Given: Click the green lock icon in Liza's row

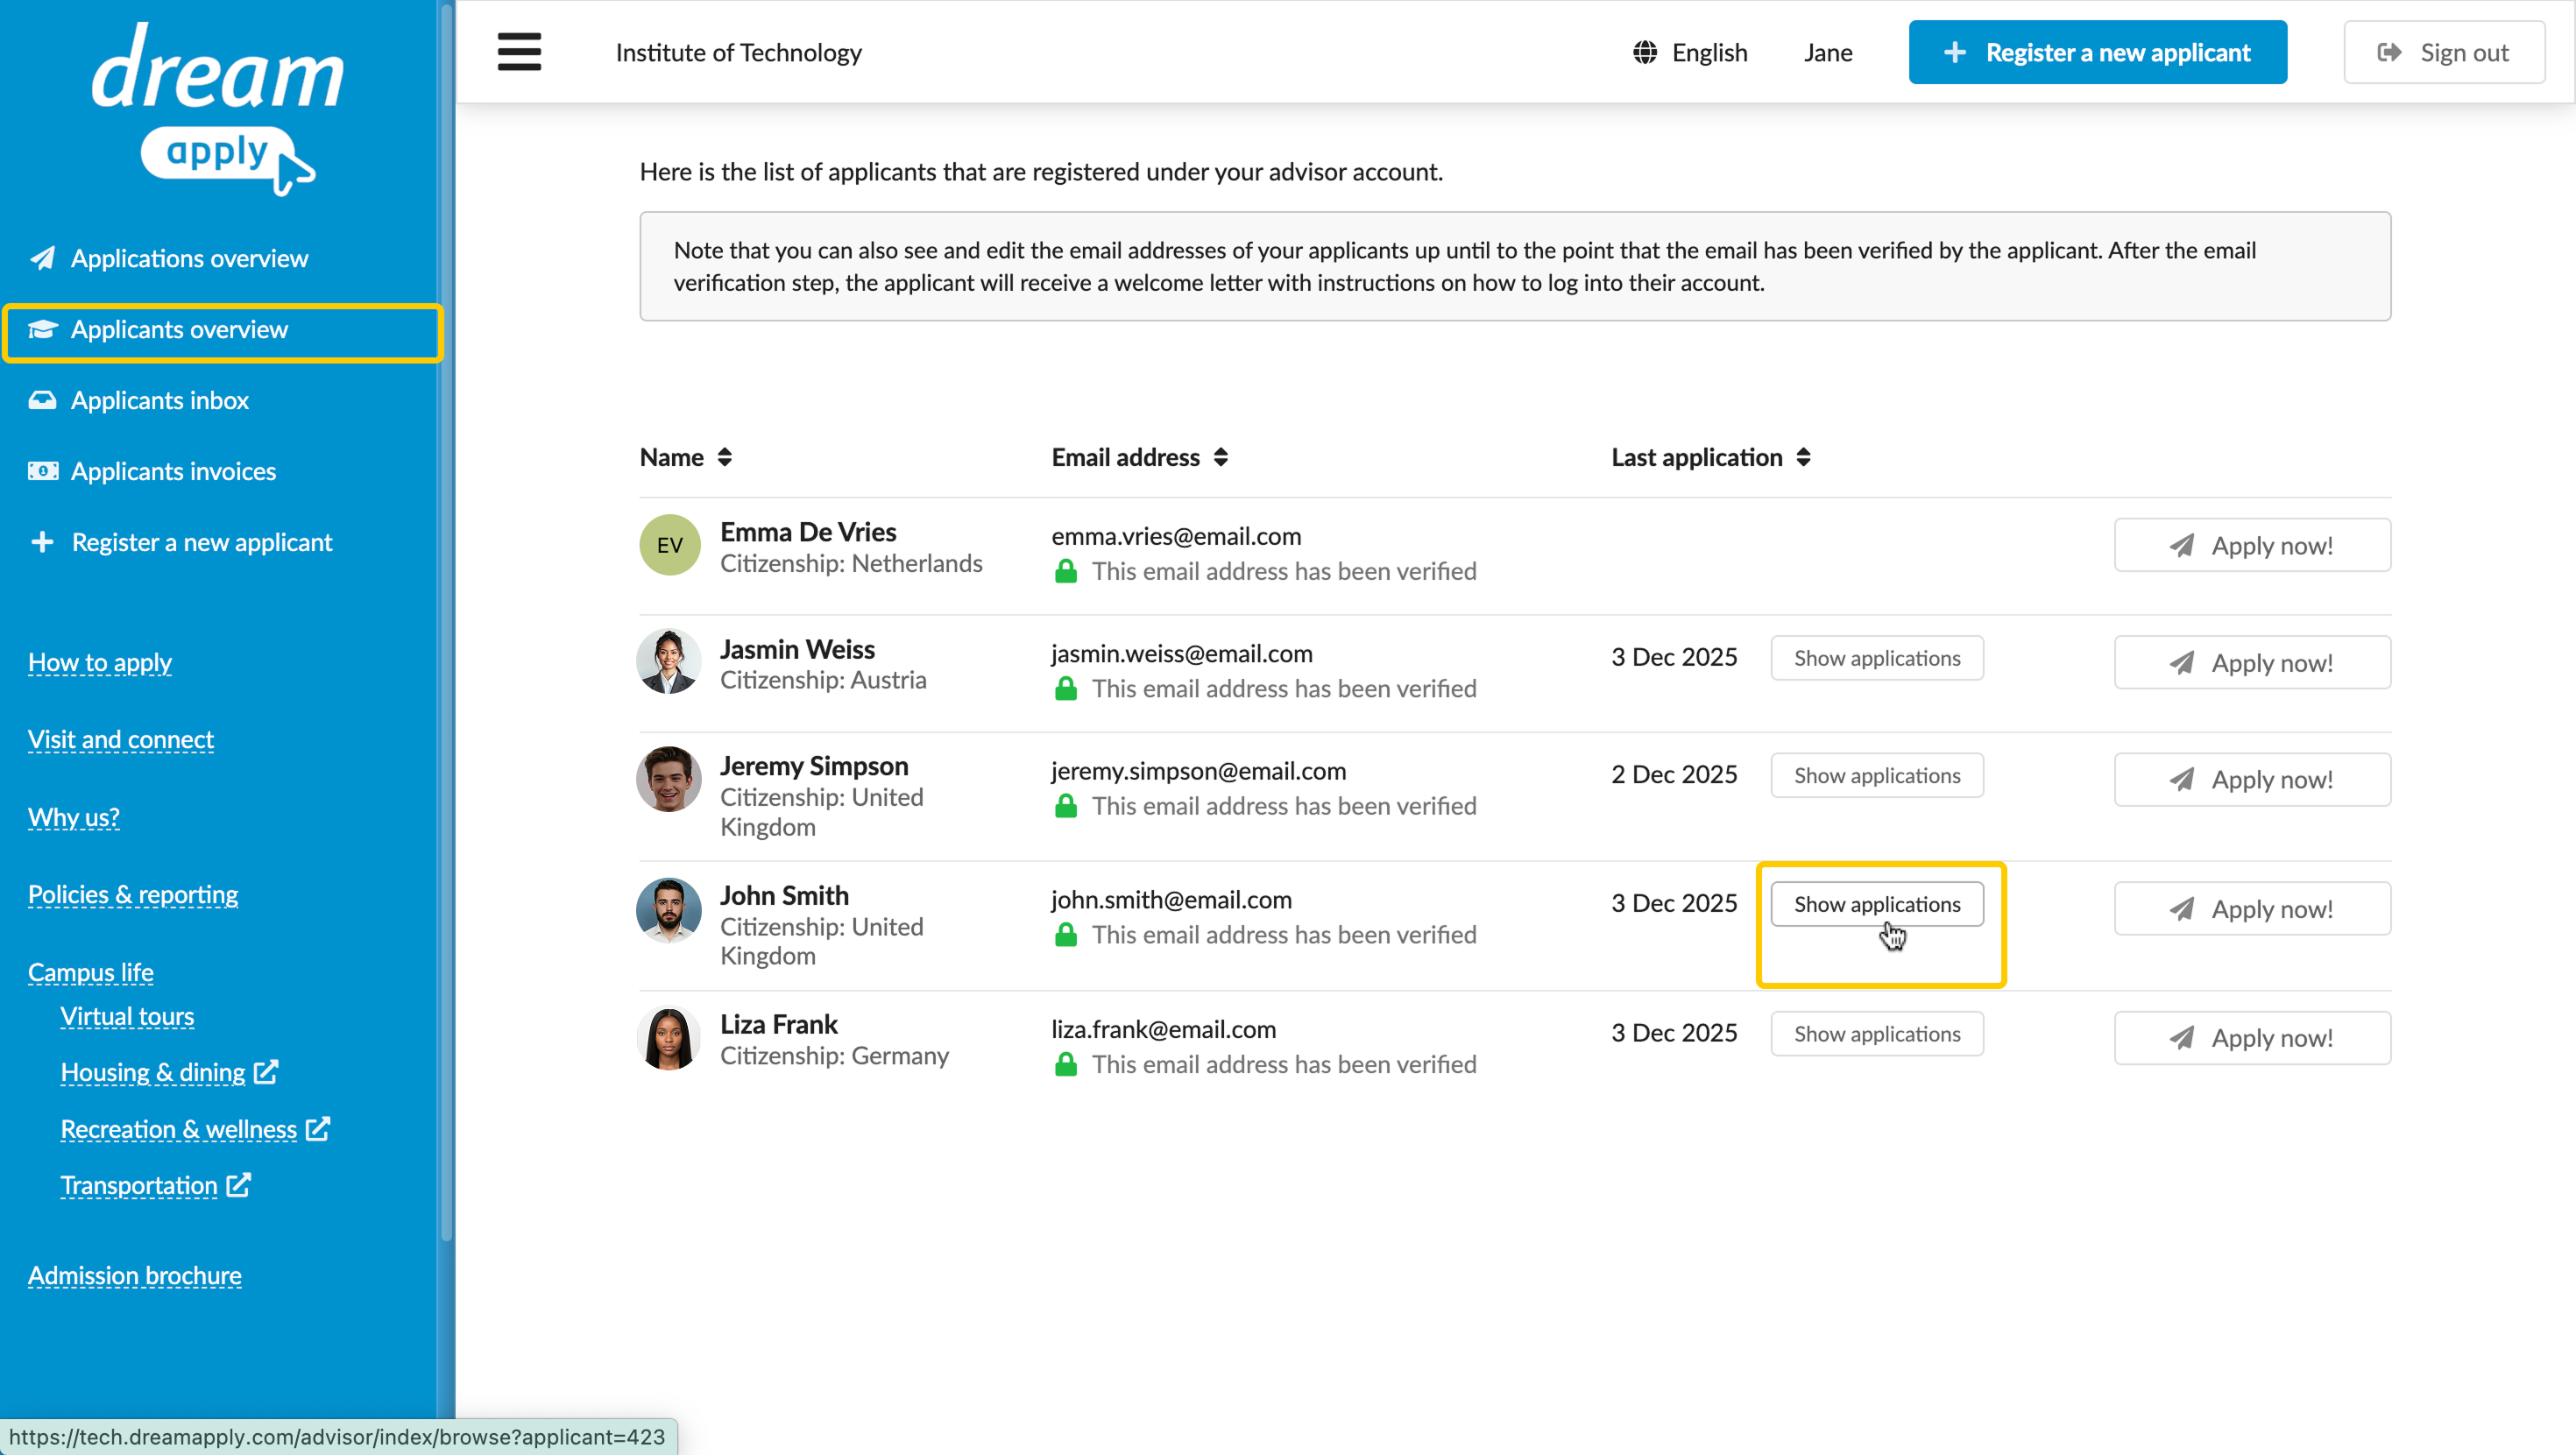Looking at the screenshot, I should (1066, 1064).
